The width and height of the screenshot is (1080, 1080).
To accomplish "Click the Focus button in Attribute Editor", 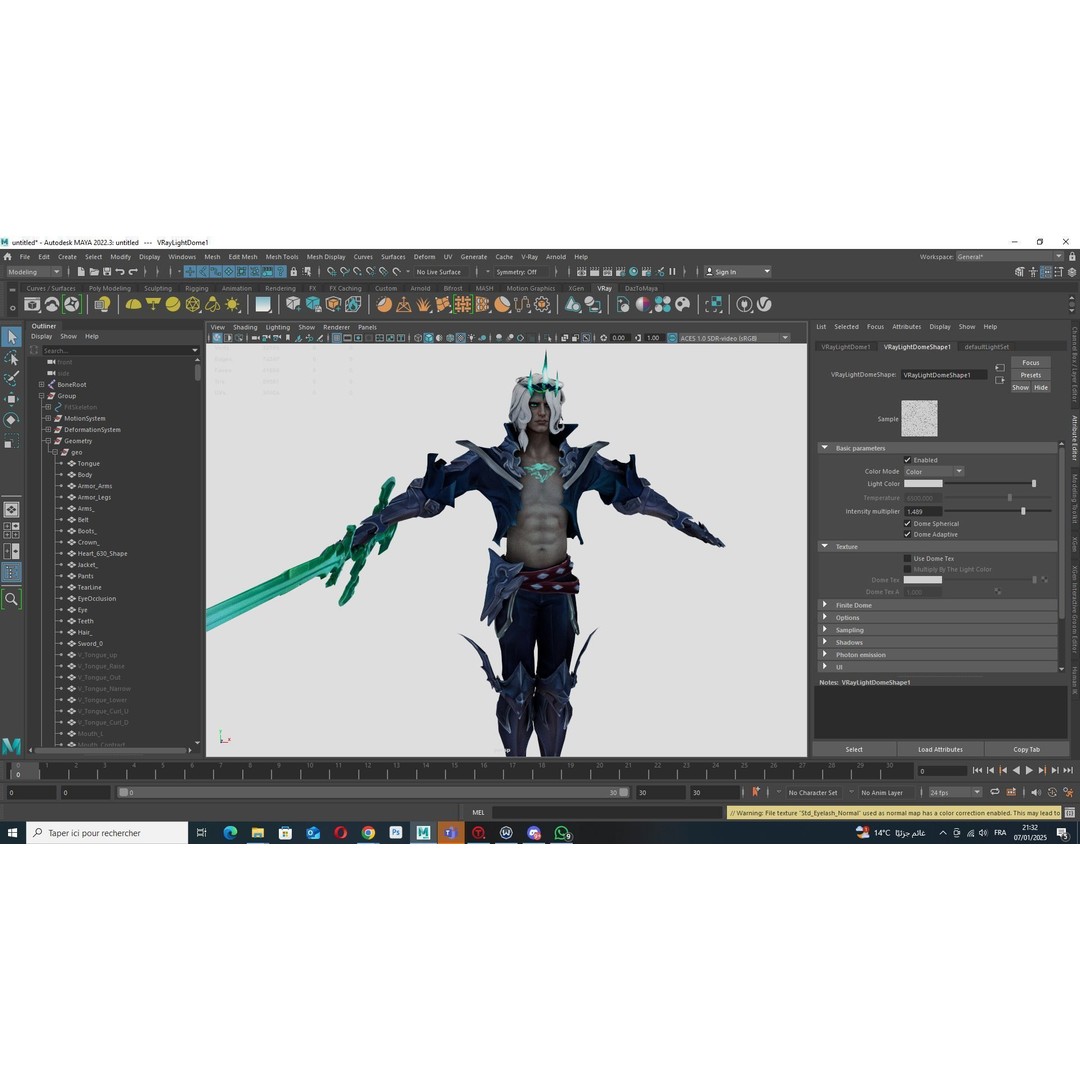I will [x=1030, y=363].
